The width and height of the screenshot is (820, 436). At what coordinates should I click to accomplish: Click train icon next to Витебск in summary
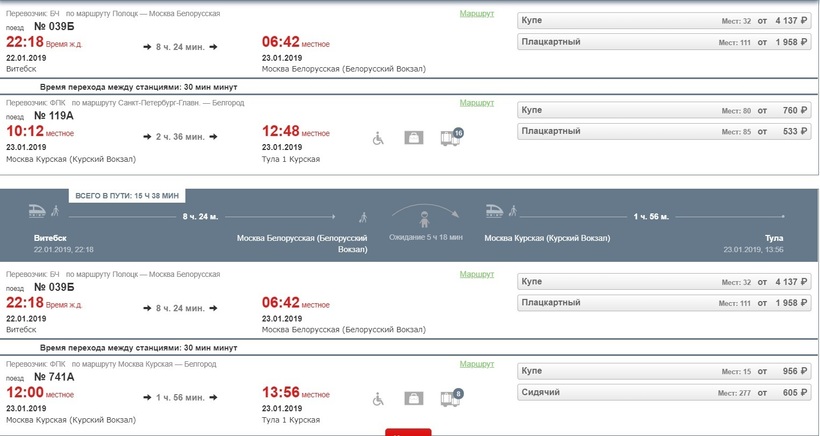(x=37, y=211)
